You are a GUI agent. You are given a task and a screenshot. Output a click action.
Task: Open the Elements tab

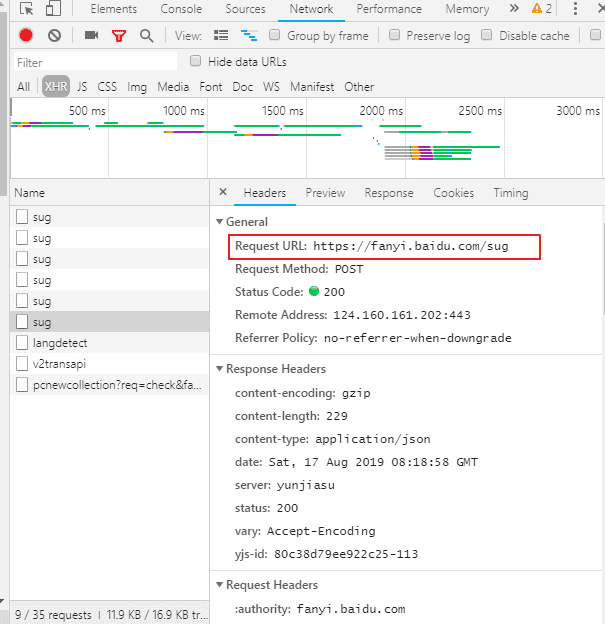113,9
